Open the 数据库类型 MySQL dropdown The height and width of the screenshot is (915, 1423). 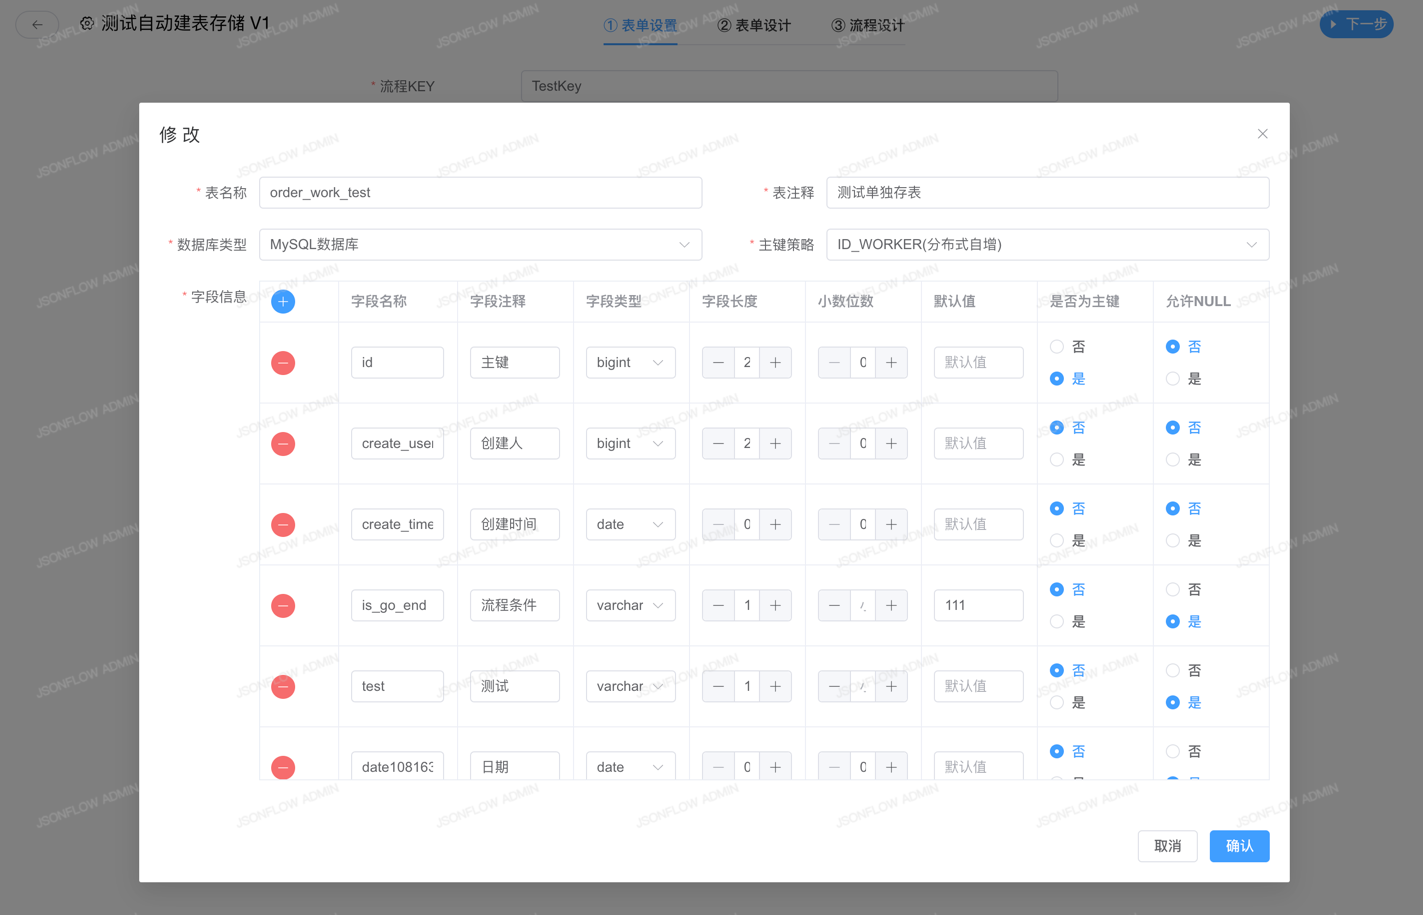480,245
